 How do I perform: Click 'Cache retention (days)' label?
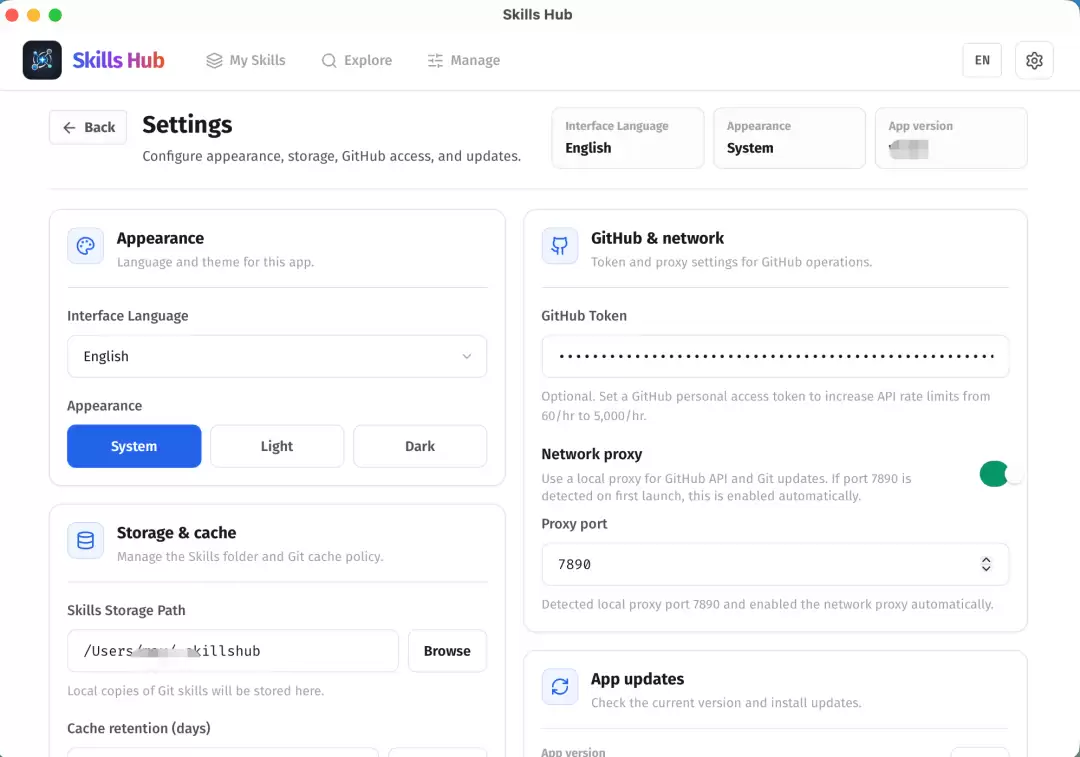click(138, 728)
